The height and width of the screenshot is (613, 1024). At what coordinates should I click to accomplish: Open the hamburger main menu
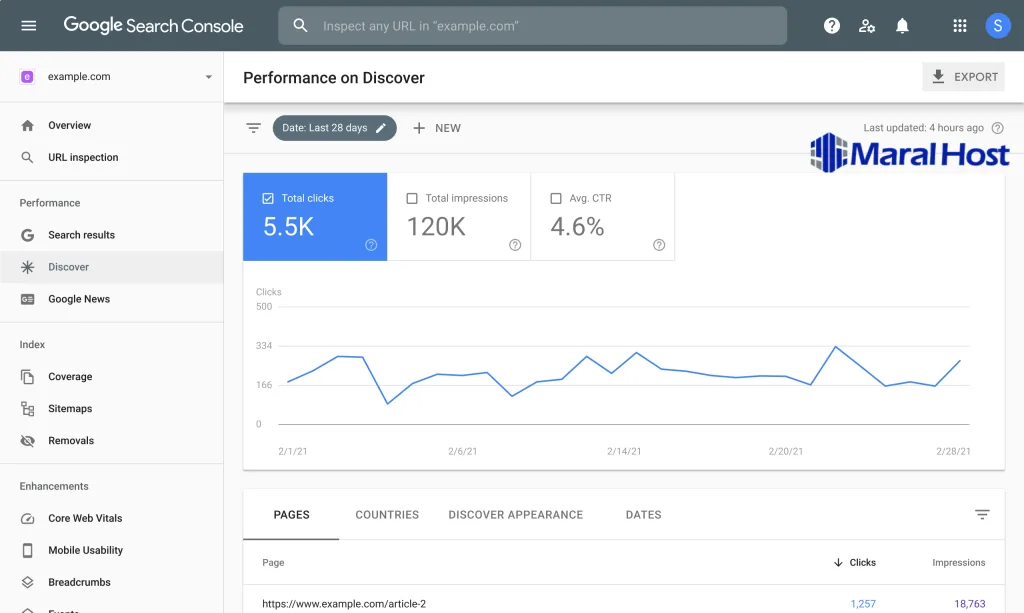(28, 26)
